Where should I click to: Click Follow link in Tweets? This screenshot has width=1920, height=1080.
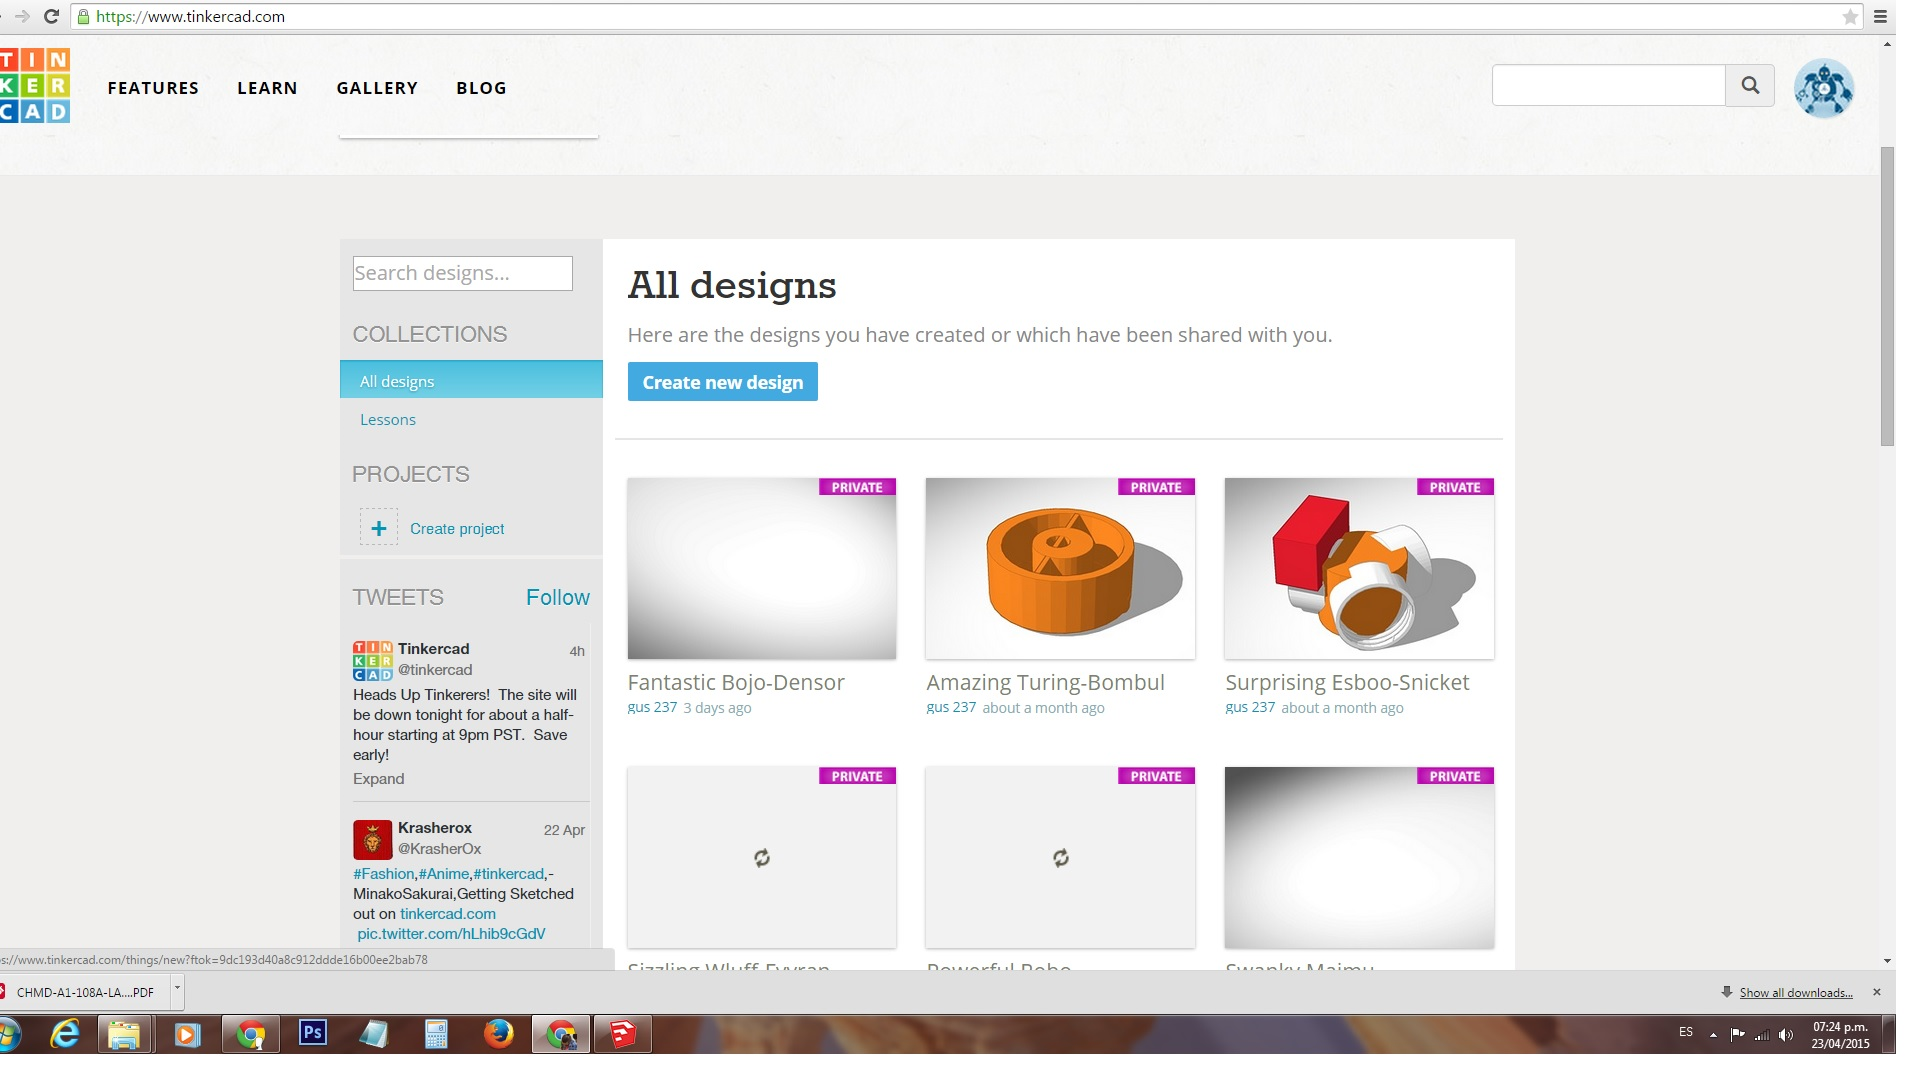[557, 597]
